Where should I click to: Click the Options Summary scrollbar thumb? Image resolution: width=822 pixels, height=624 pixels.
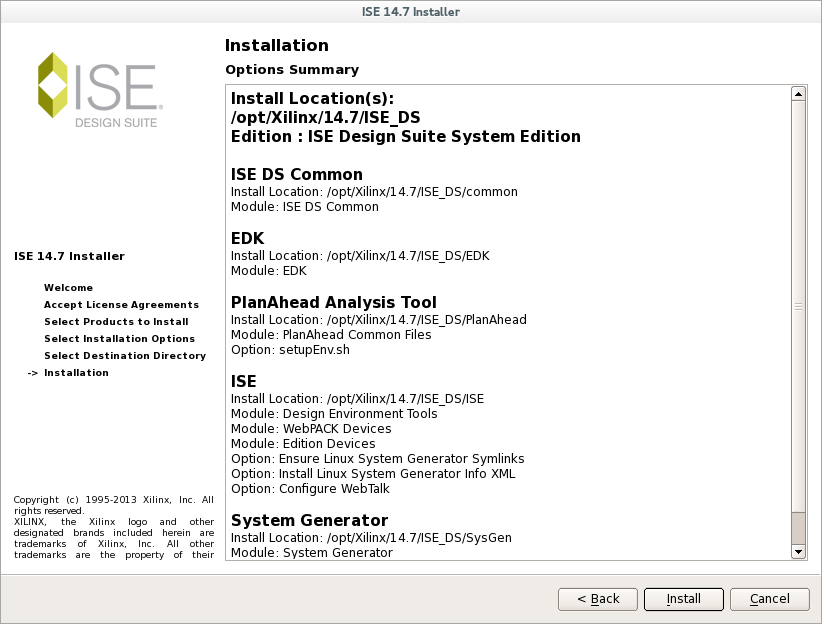pos(798,306)
